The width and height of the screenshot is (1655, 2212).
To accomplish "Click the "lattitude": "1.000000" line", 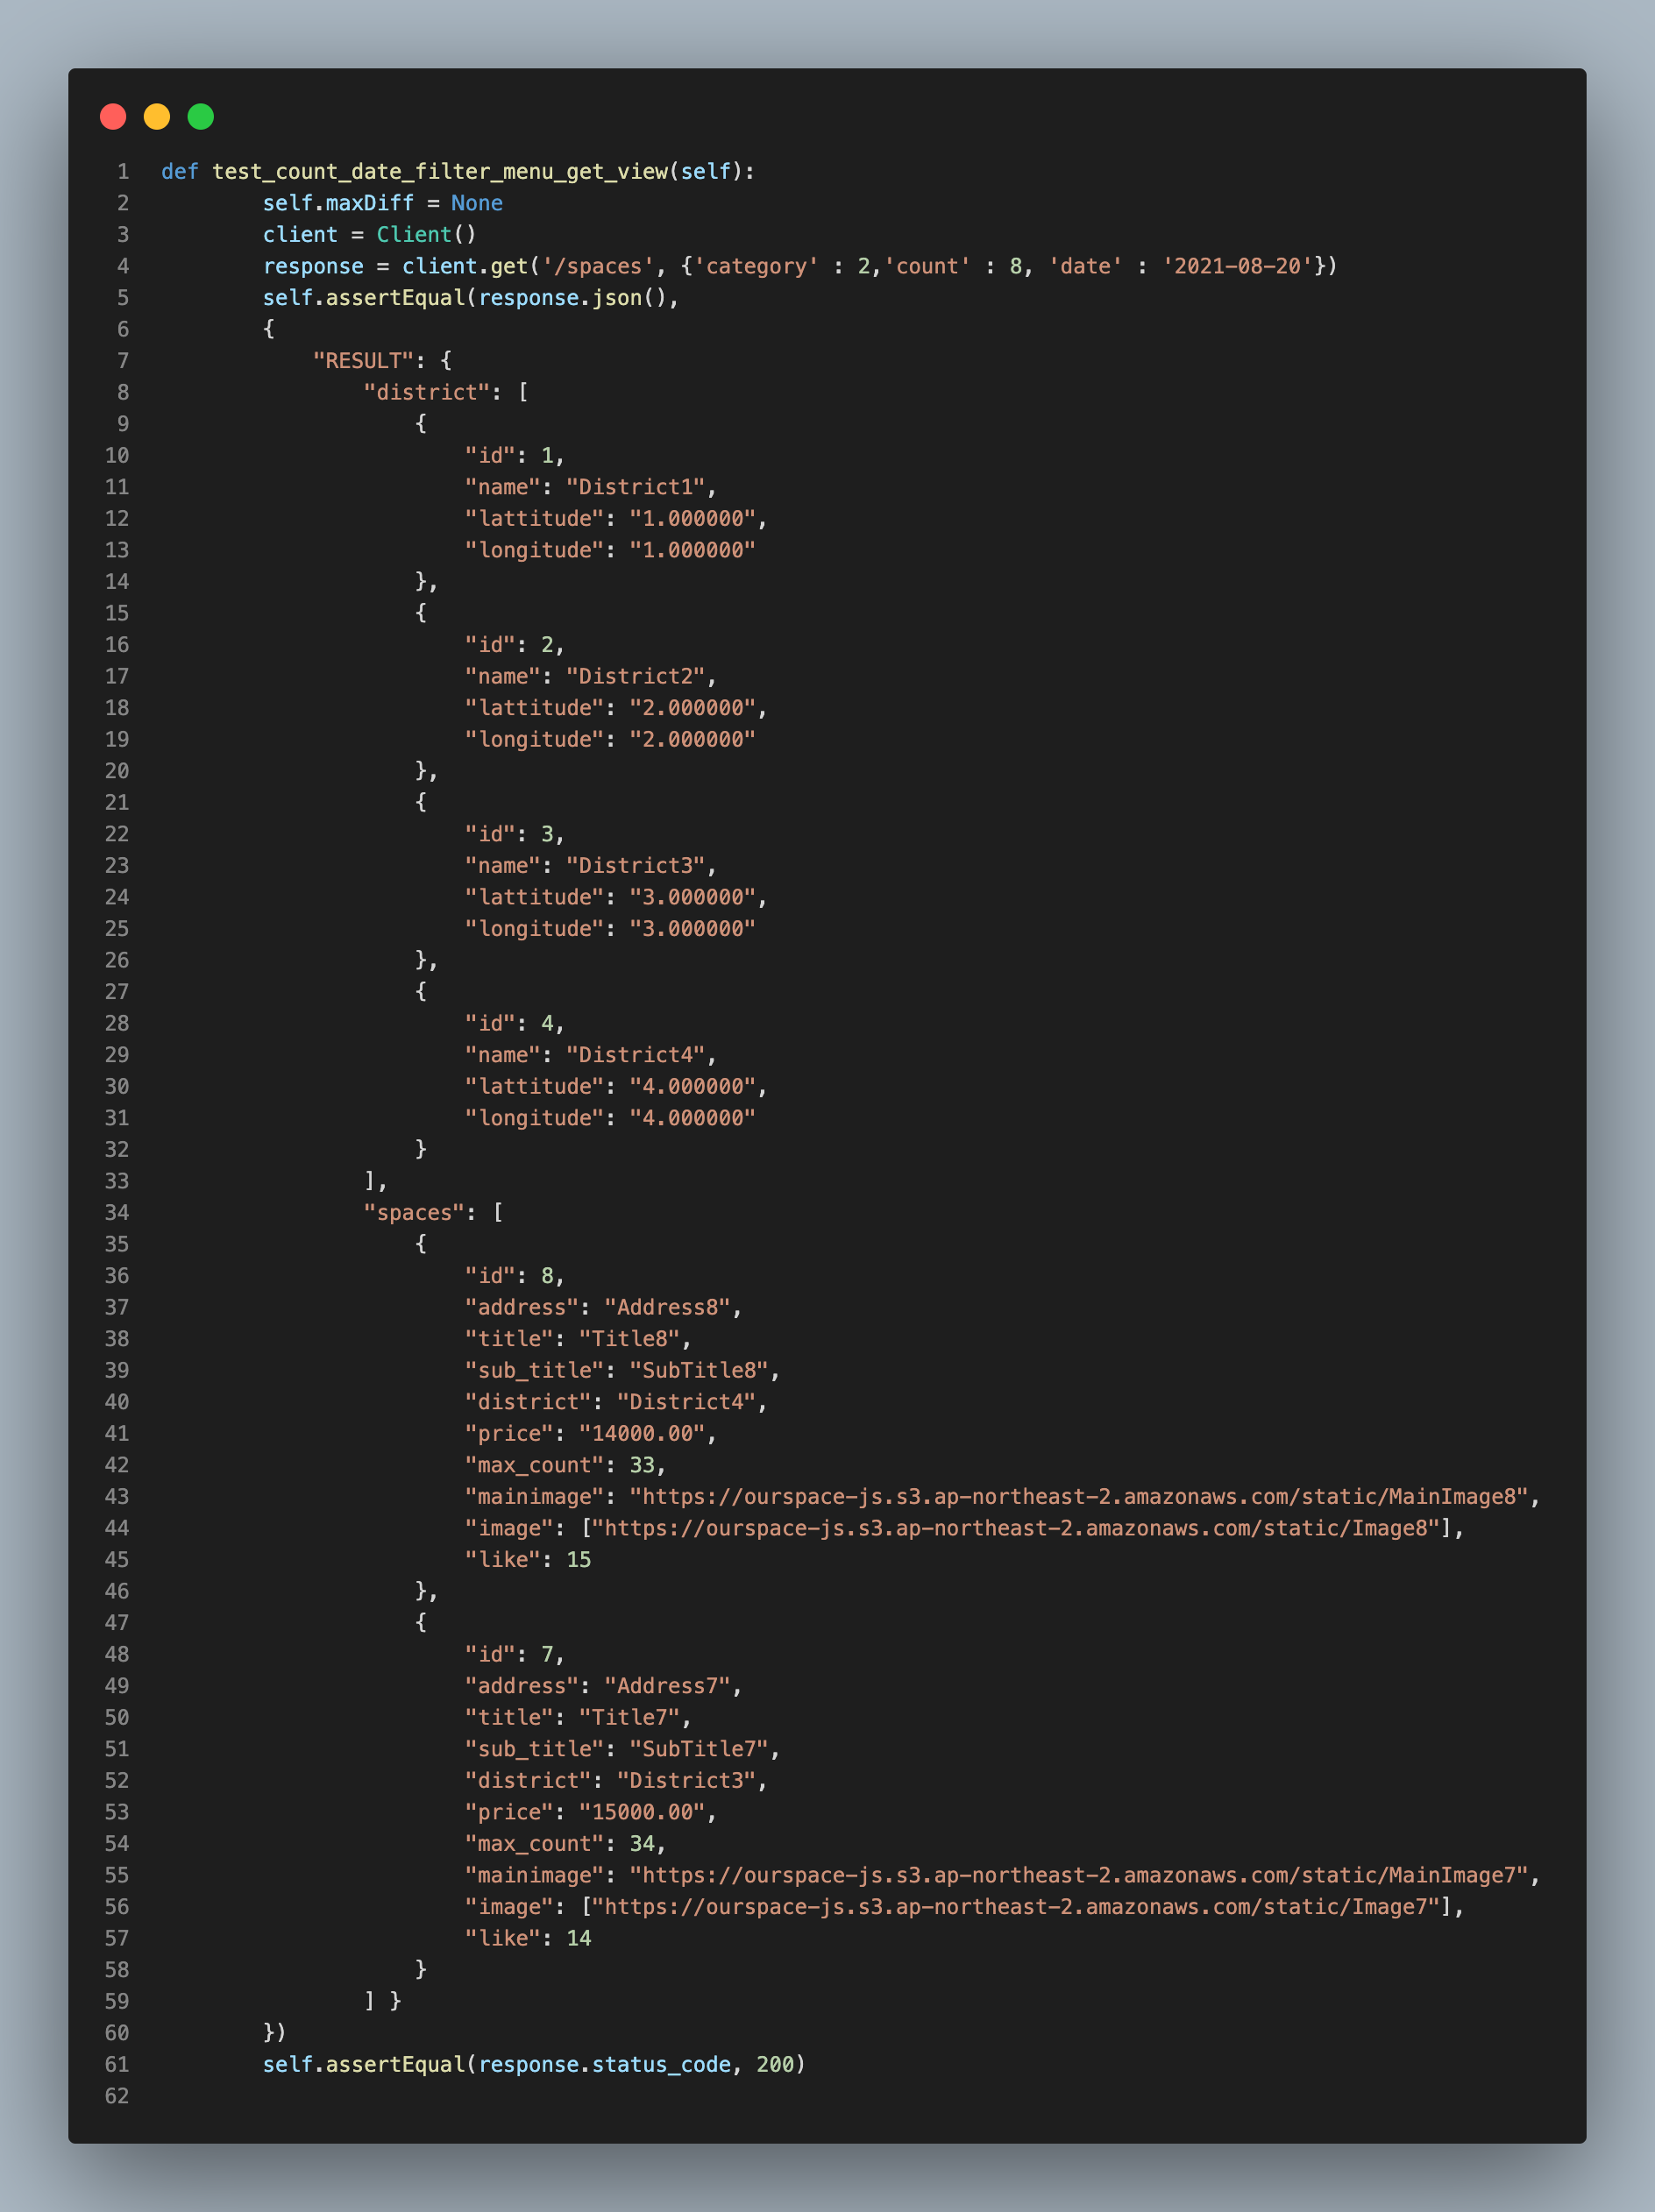I will (x=616, y=519).
